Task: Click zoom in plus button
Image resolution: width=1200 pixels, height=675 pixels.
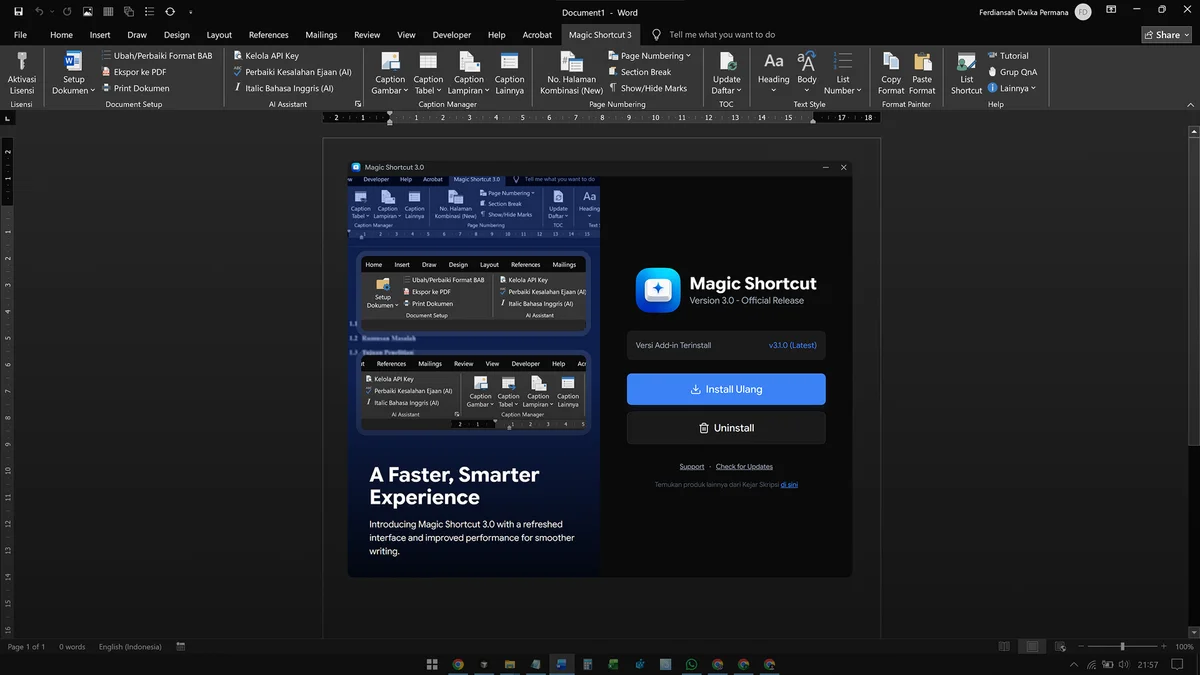Action: coord(1162,647)
